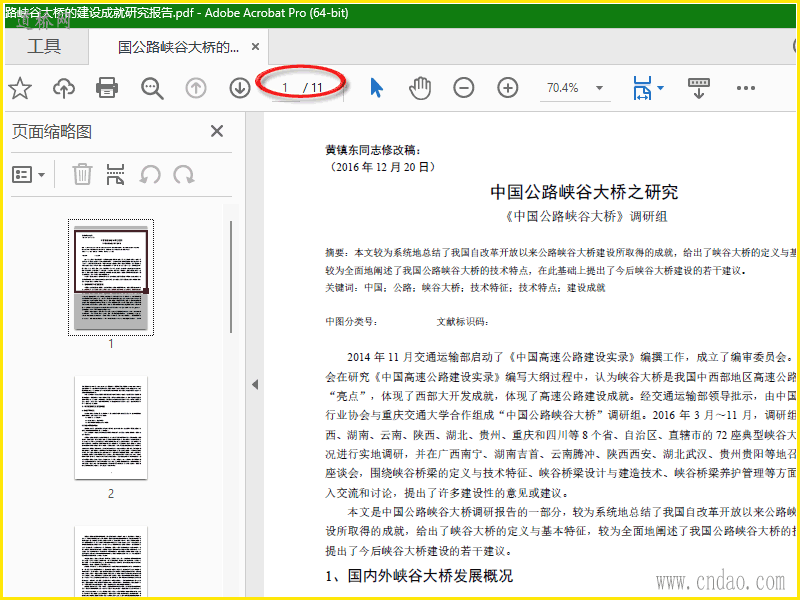
Task: Print the document with printer icon
Action: coord(107,88)
